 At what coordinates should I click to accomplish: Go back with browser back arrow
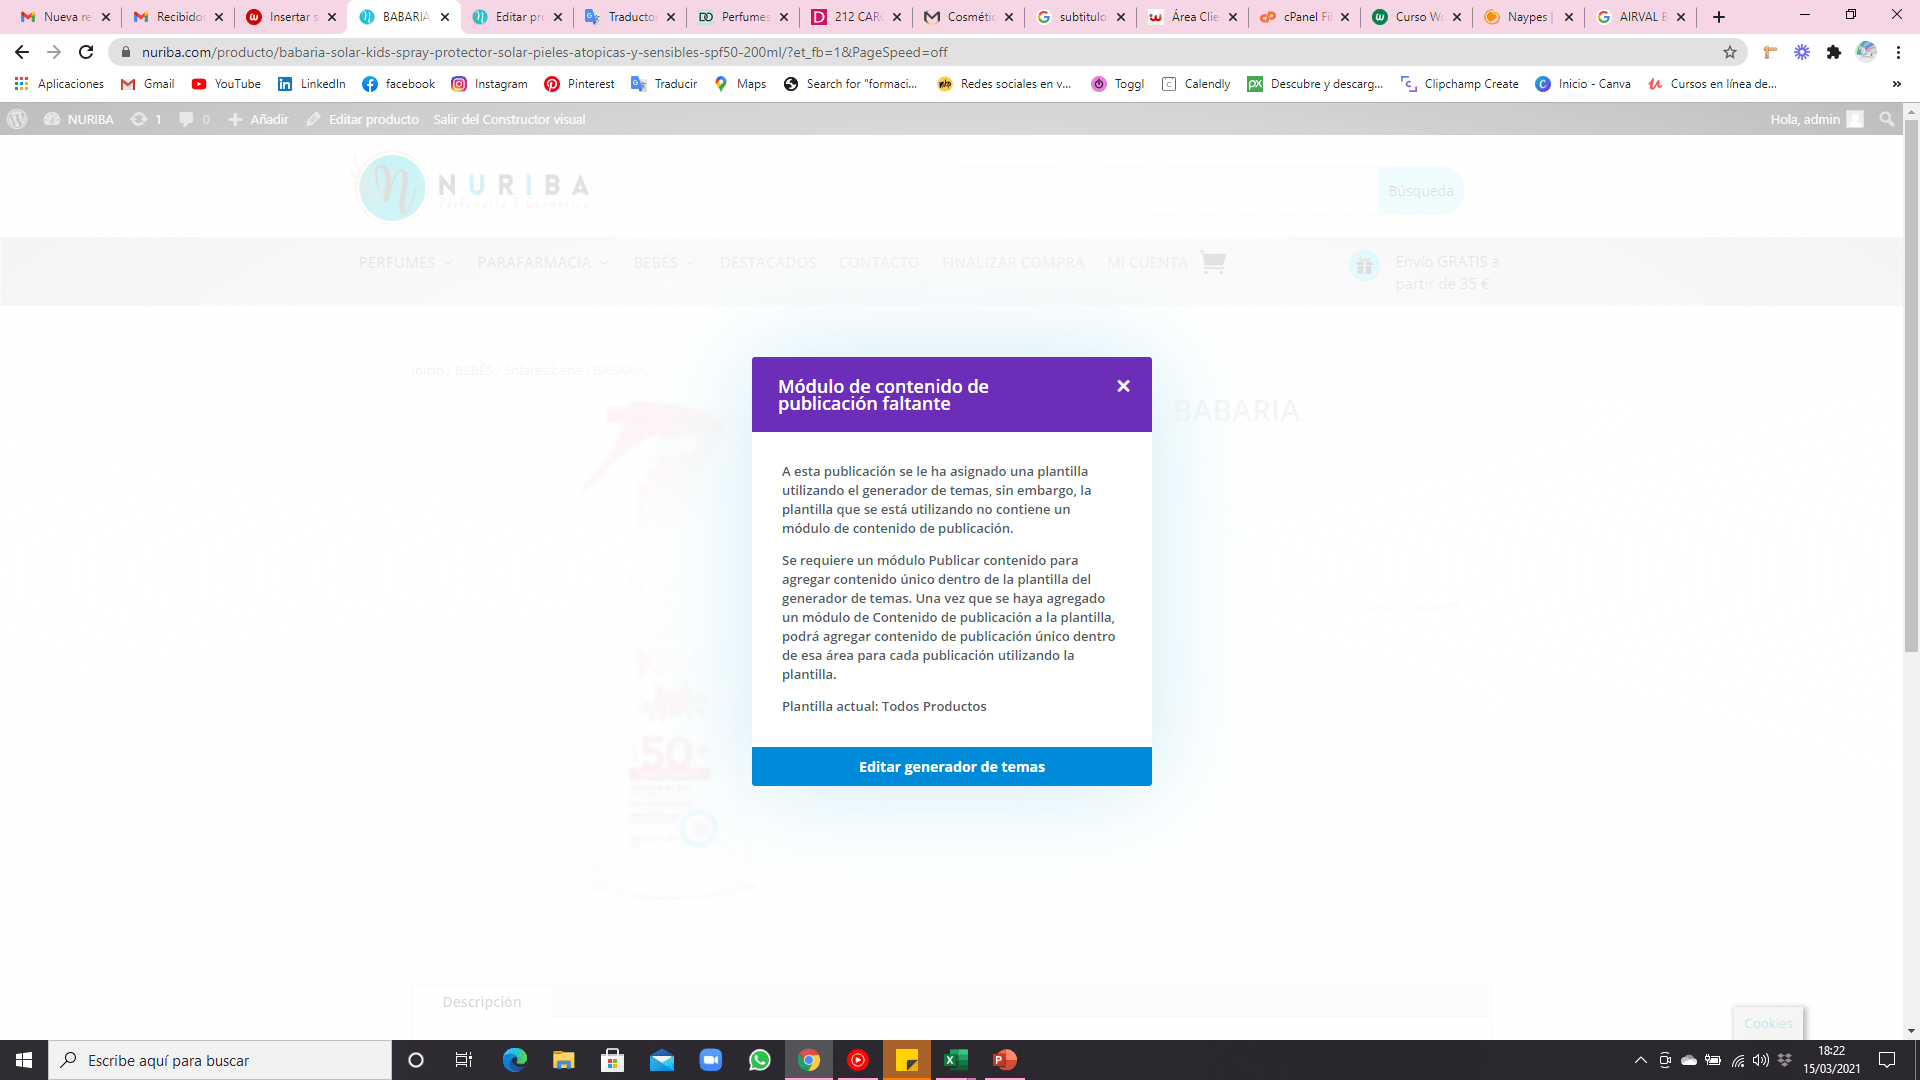point(22,52)
